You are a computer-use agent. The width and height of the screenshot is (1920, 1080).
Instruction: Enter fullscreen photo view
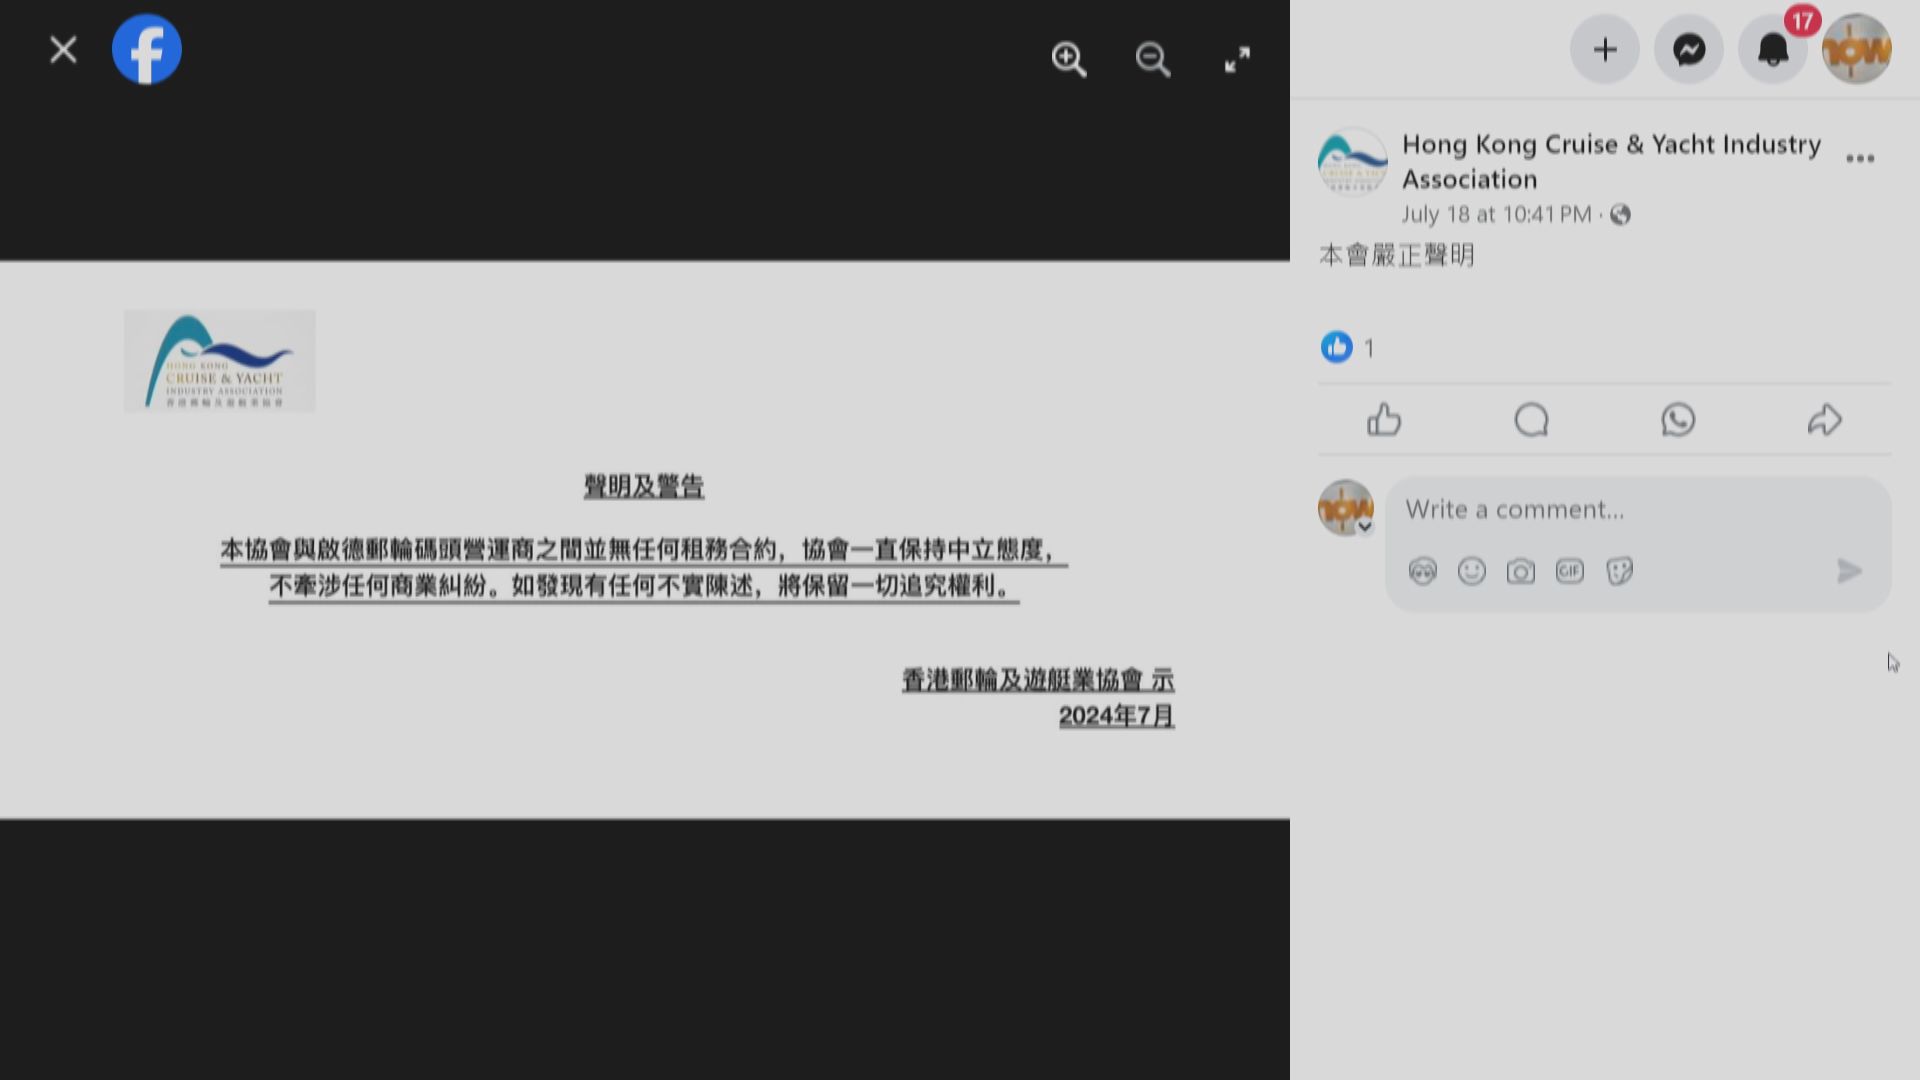pyautogui.click(x=1237, y=59)
